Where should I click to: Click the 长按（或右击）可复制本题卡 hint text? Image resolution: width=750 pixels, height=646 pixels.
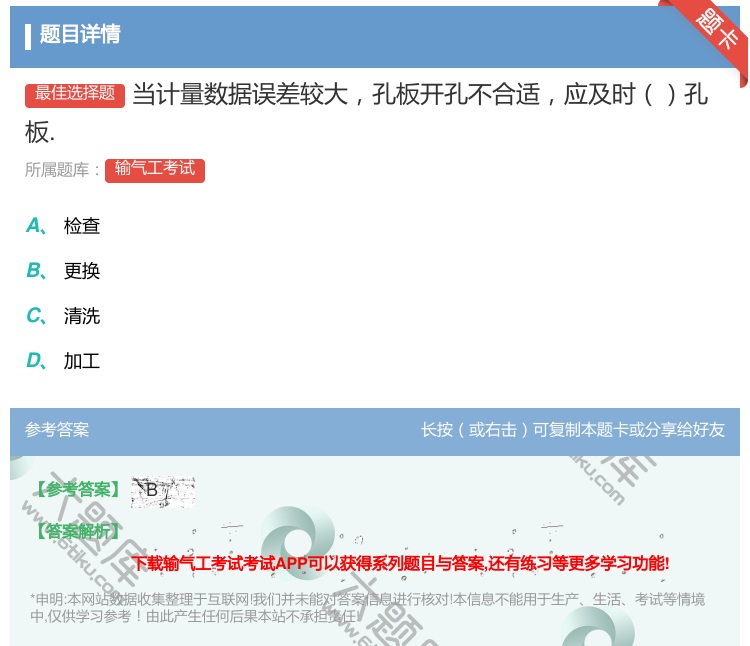(573, 429)
